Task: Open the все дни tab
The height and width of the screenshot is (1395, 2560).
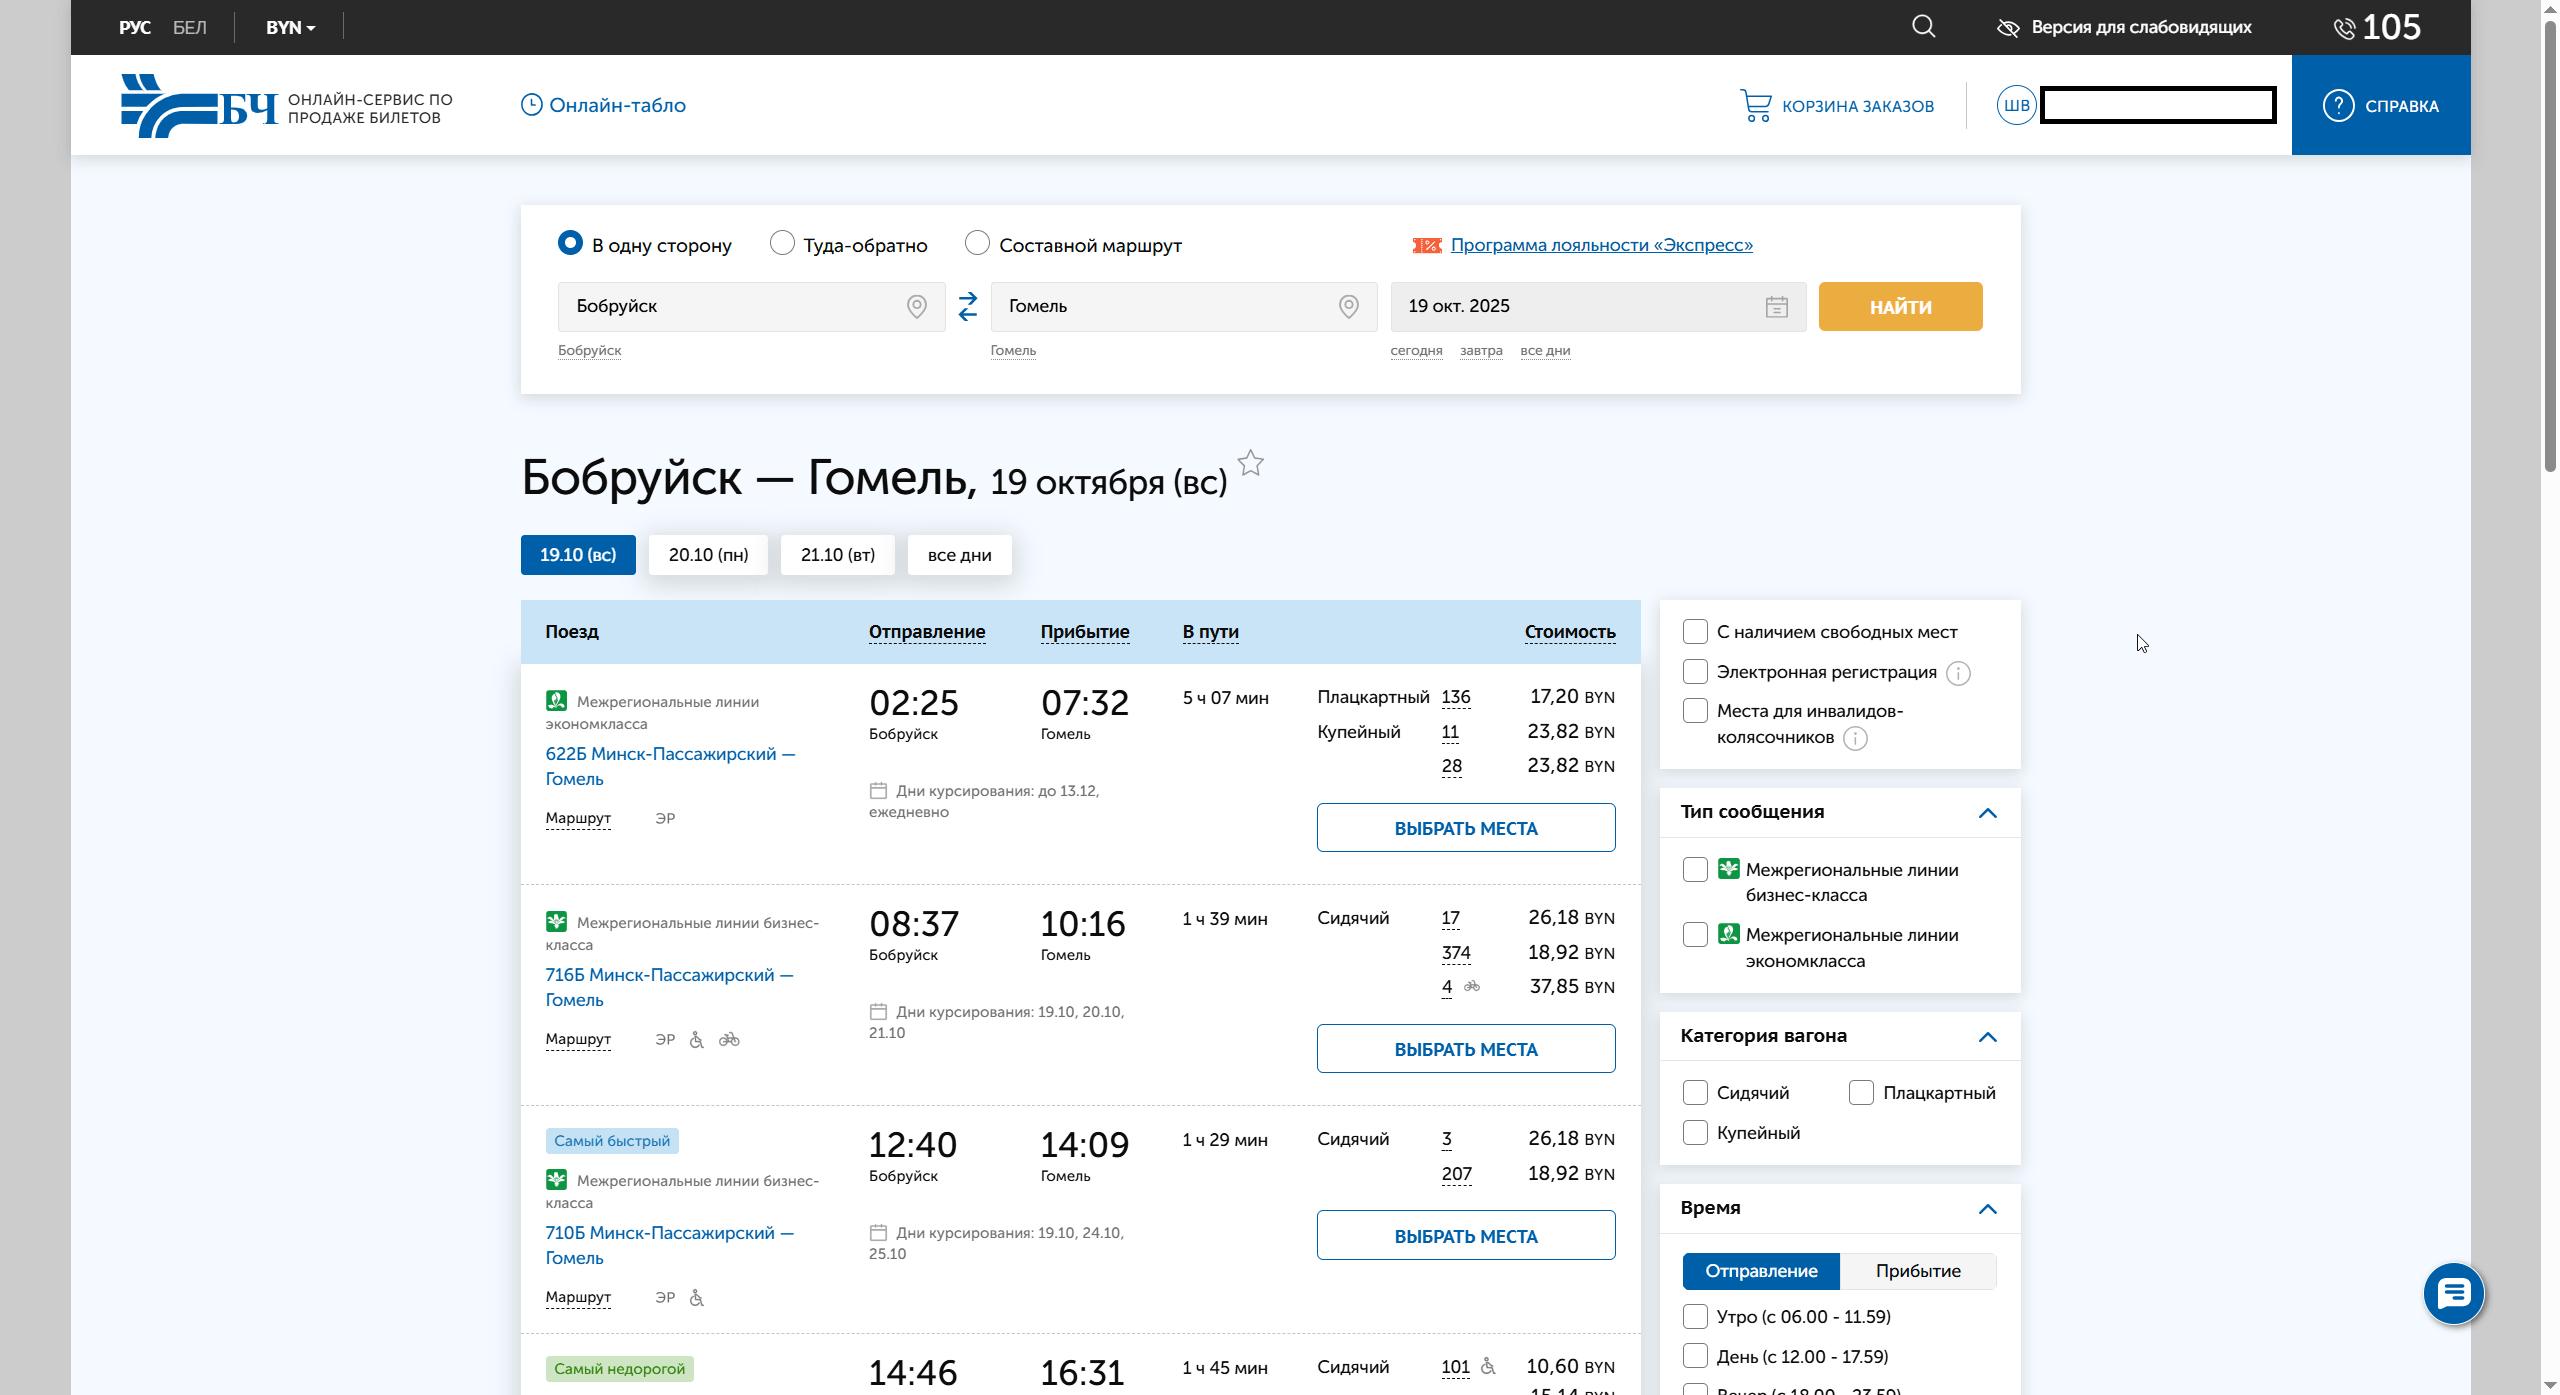Action: click(960, 555)
